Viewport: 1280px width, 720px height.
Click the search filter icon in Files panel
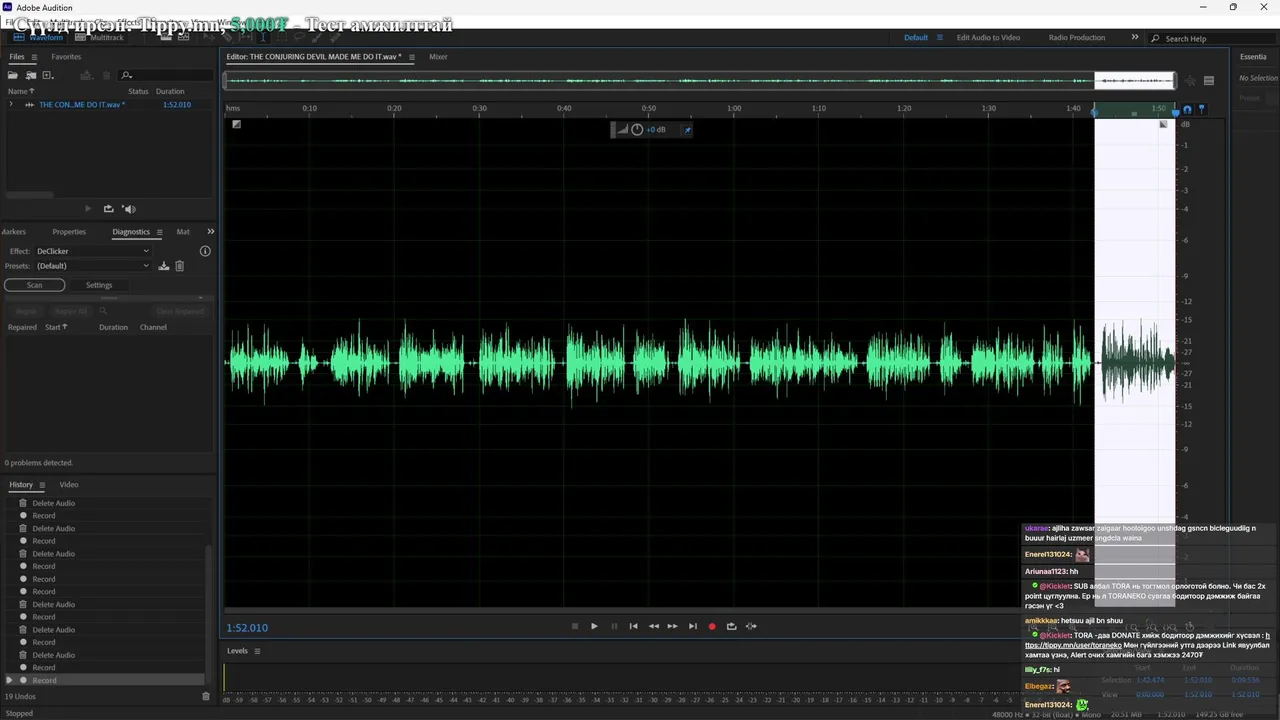[126, 75]
